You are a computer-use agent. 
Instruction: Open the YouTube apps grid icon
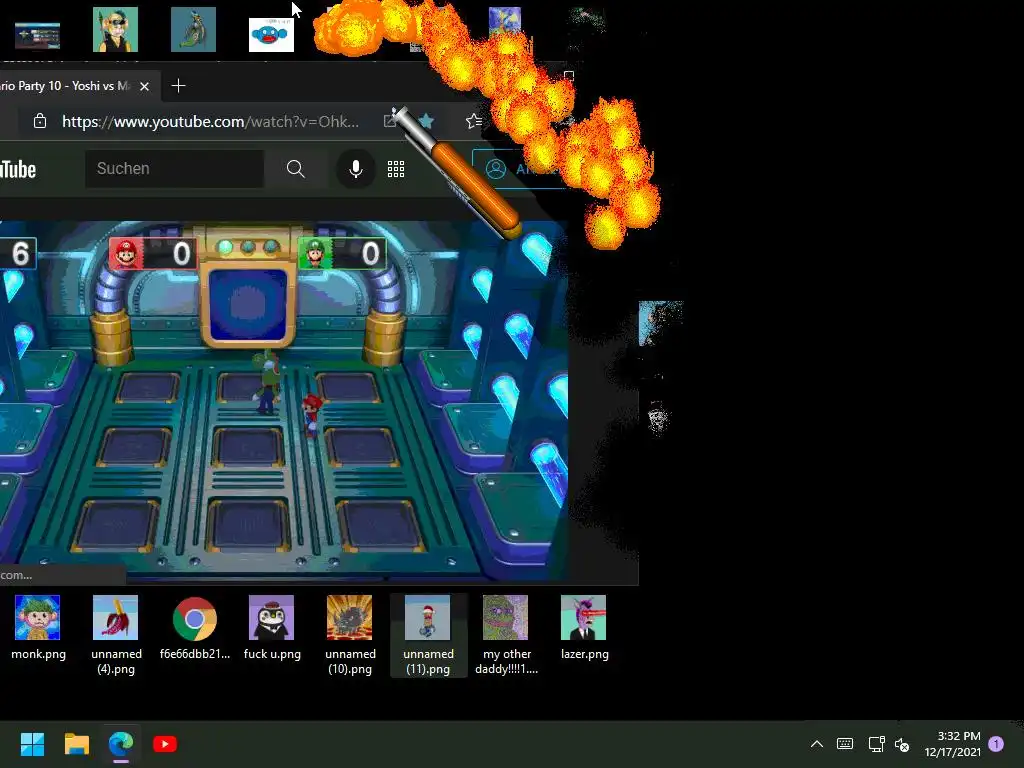(x=396, y=169)
